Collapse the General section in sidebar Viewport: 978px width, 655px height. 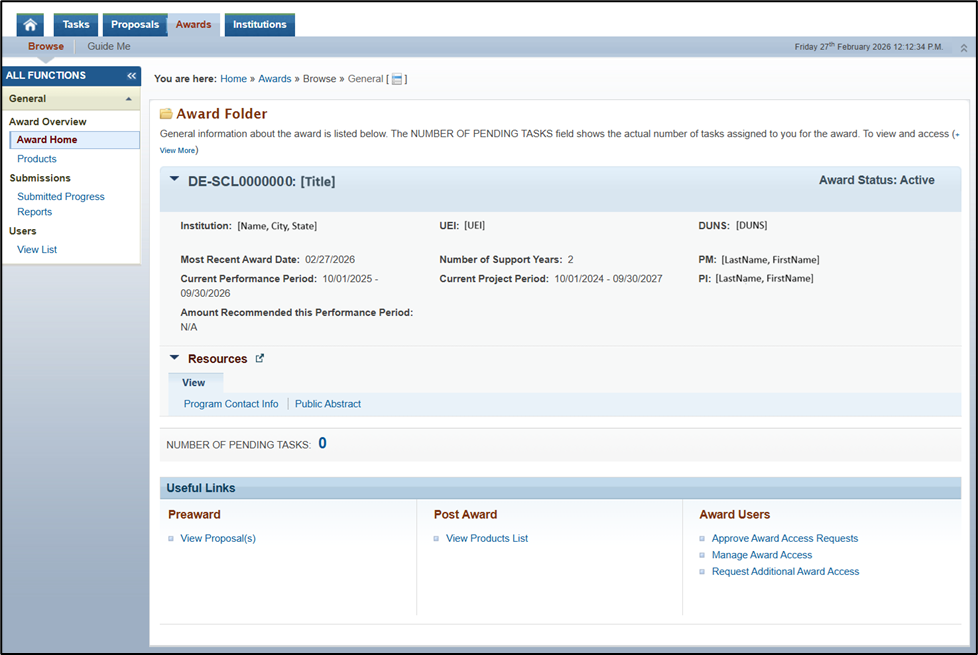click(x=127, y=99)
